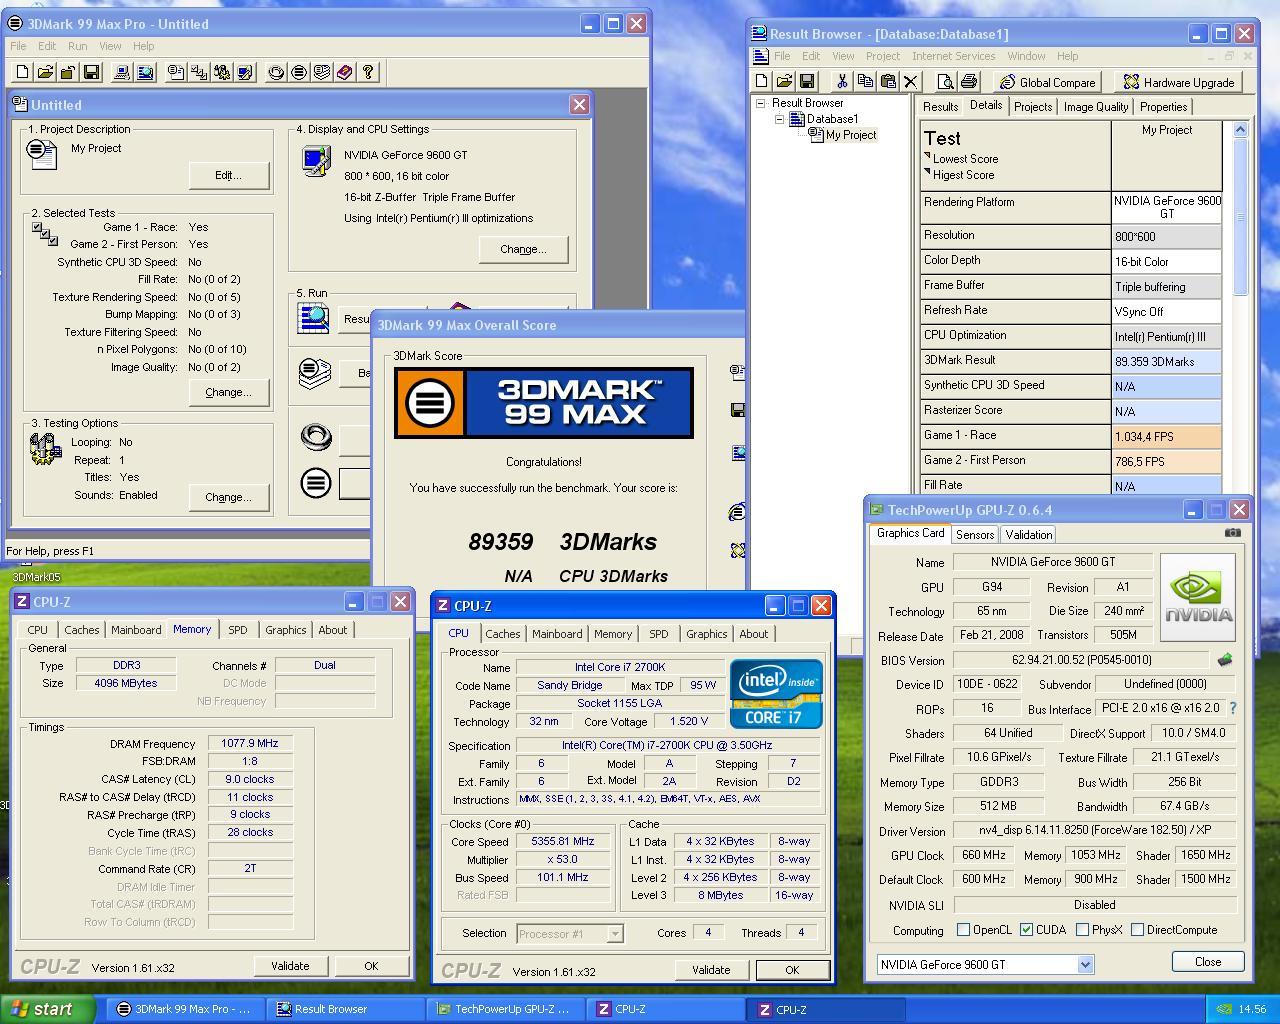Click Change... under Selected Tests
Viewport: 1280px width, 1024px height.
tap(228, 392)
